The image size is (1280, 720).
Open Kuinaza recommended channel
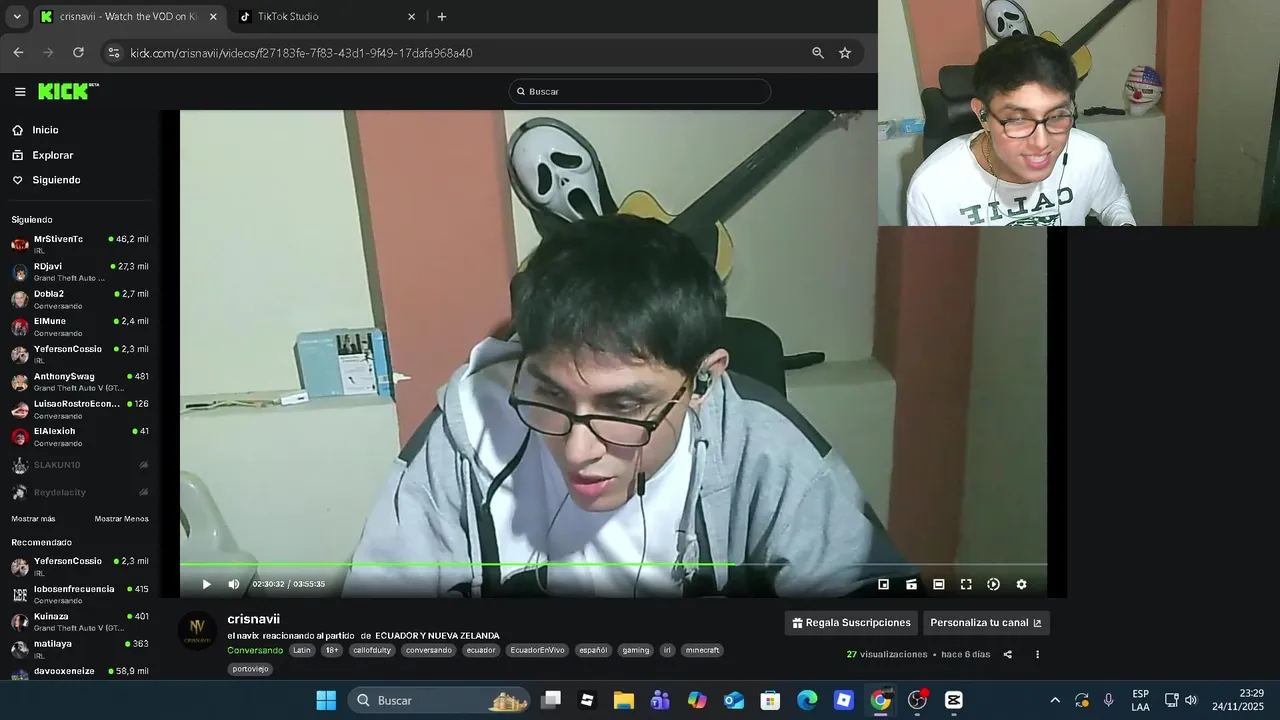[x=80, y=622]
